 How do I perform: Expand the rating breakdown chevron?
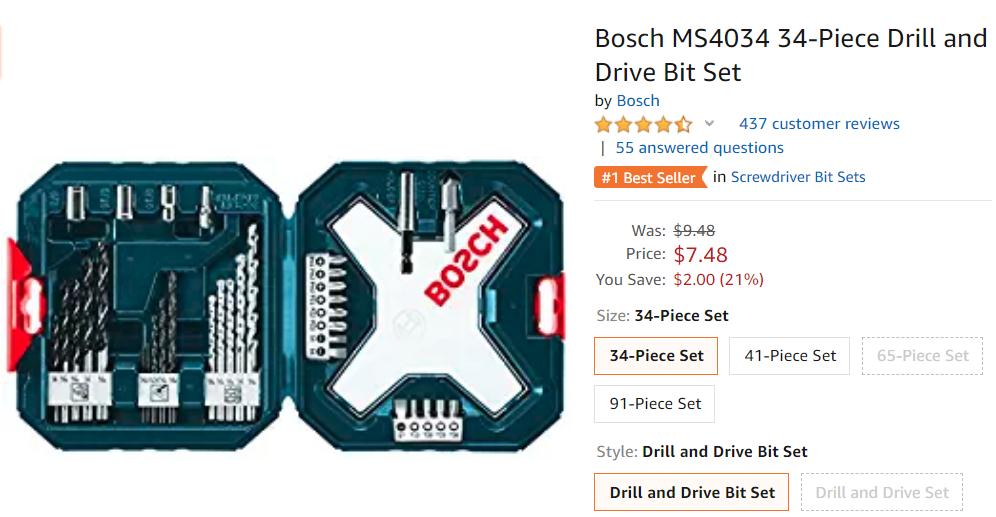click(x=709, y=124)
